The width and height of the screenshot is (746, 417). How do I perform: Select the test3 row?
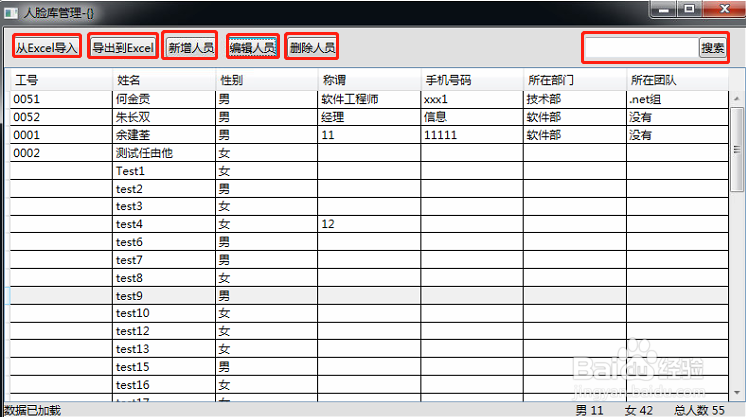369,206
